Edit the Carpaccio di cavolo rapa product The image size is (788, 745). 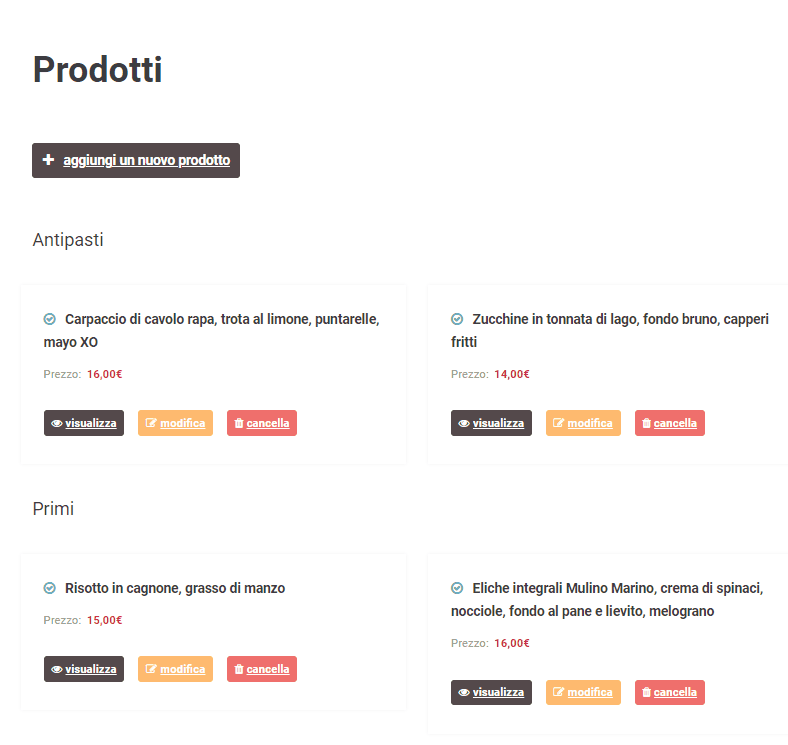175,423
